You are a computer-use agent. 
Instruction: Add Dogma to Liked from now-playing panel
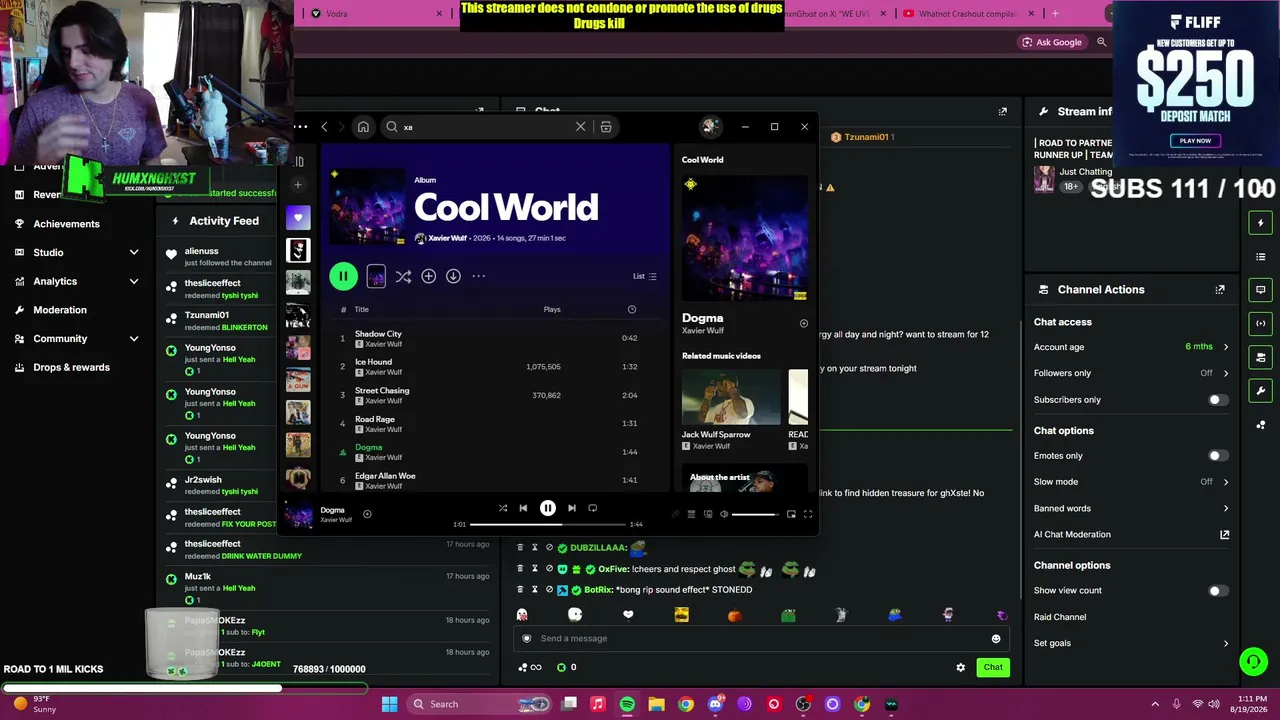[x=803, y=323]
